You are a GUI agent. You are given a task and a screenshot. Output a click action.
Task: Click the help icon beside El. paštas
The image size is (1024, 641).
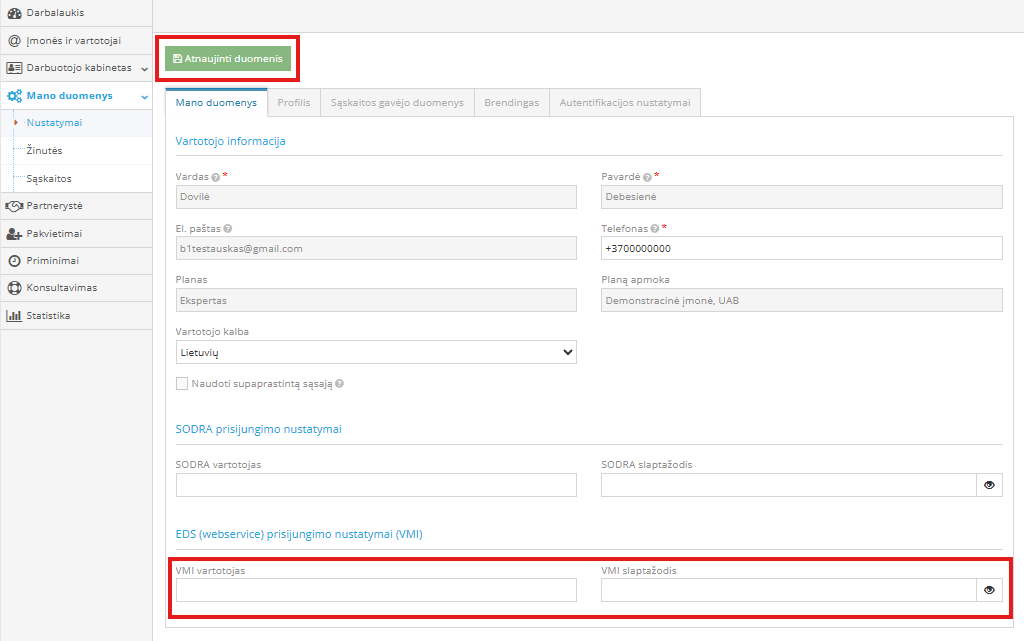(x=229, y=229)
